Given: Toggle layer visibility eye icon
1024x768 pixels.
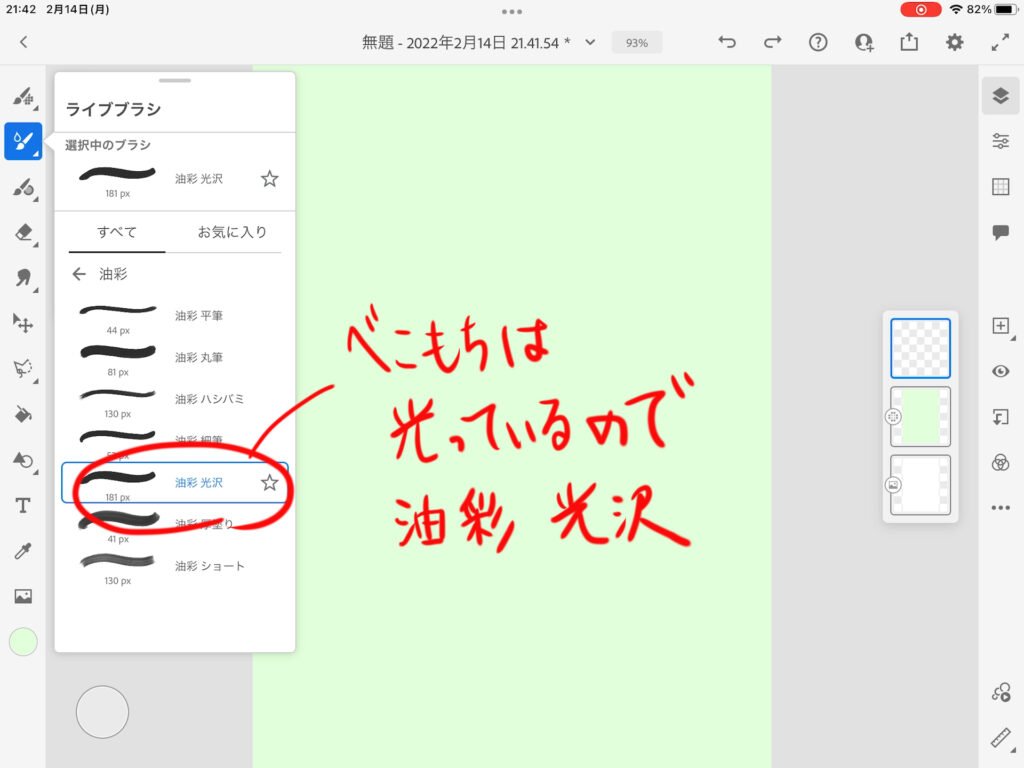Looking at the screenshot, I should tap(1000, 371).
